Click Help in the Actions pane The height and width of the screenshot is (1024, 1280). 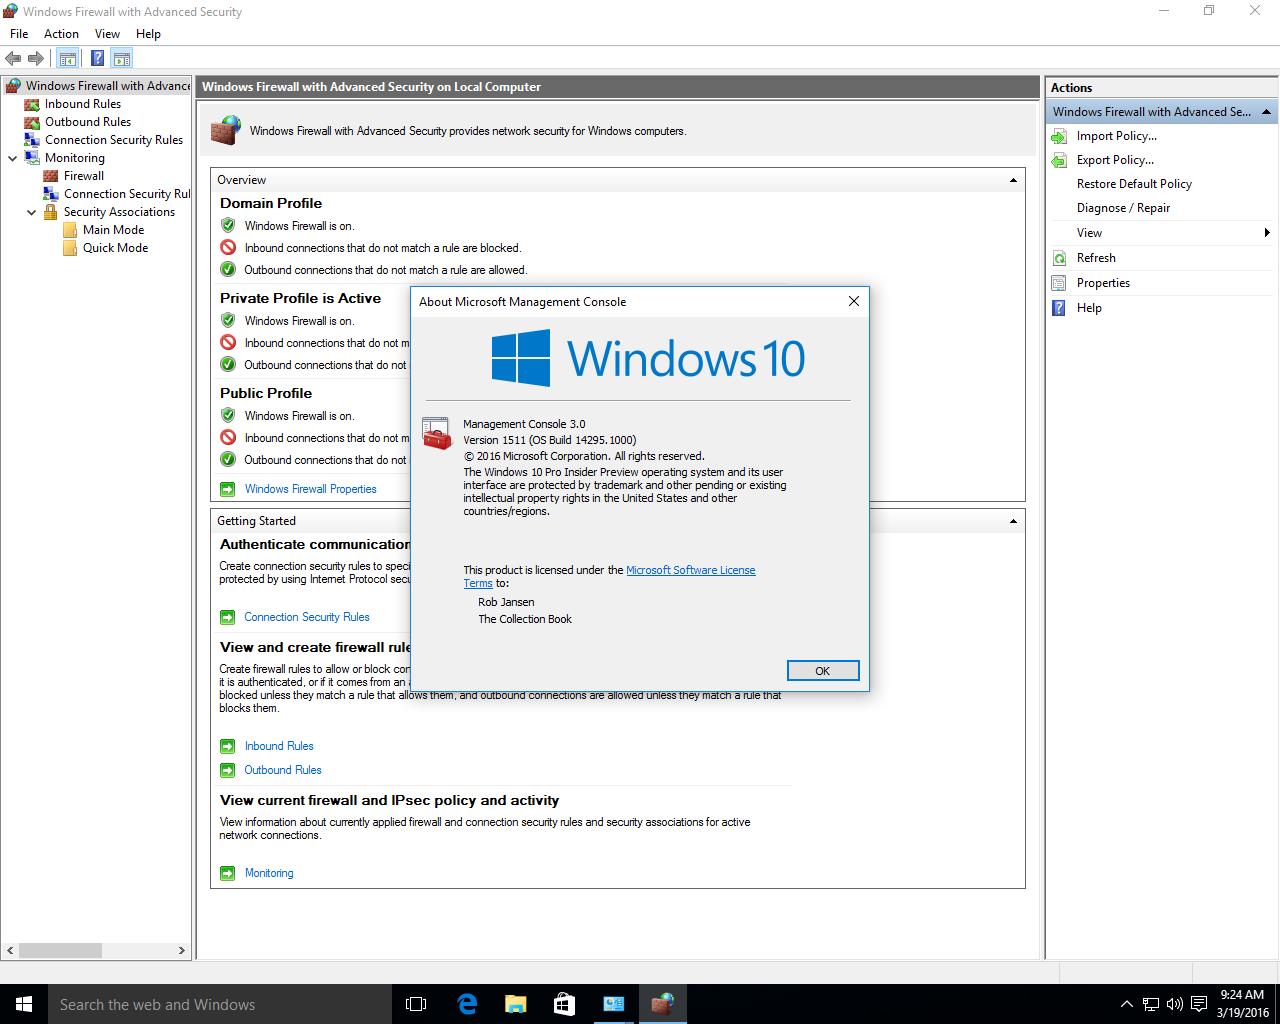tap(1089, 308)
